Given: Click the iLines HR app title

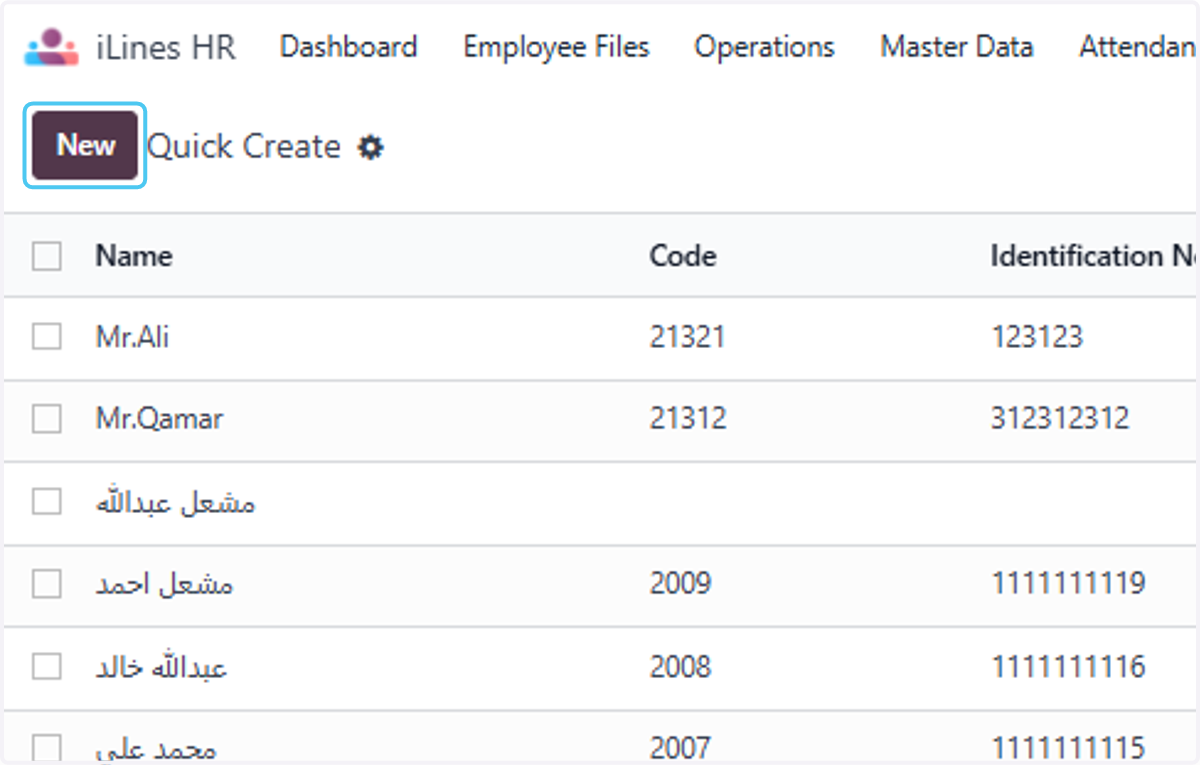Looking at the screenshot, I should 166,47.
